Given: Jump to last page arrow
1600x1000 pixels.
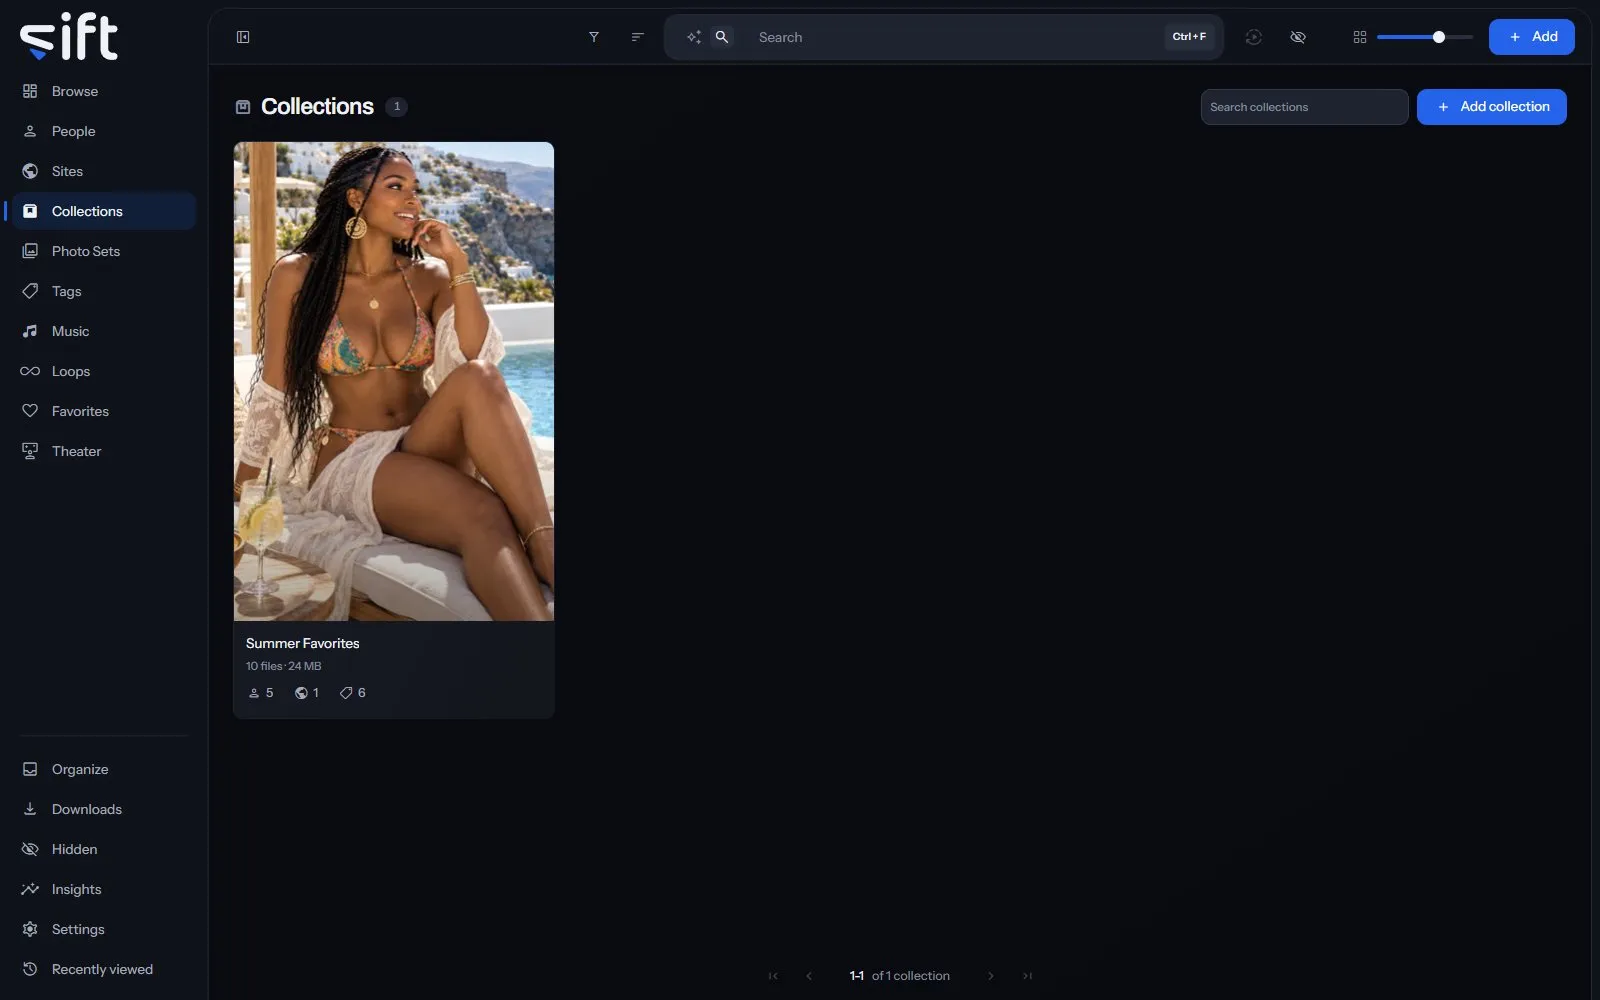Looking at the screenshot, I should pos(1027,976).
